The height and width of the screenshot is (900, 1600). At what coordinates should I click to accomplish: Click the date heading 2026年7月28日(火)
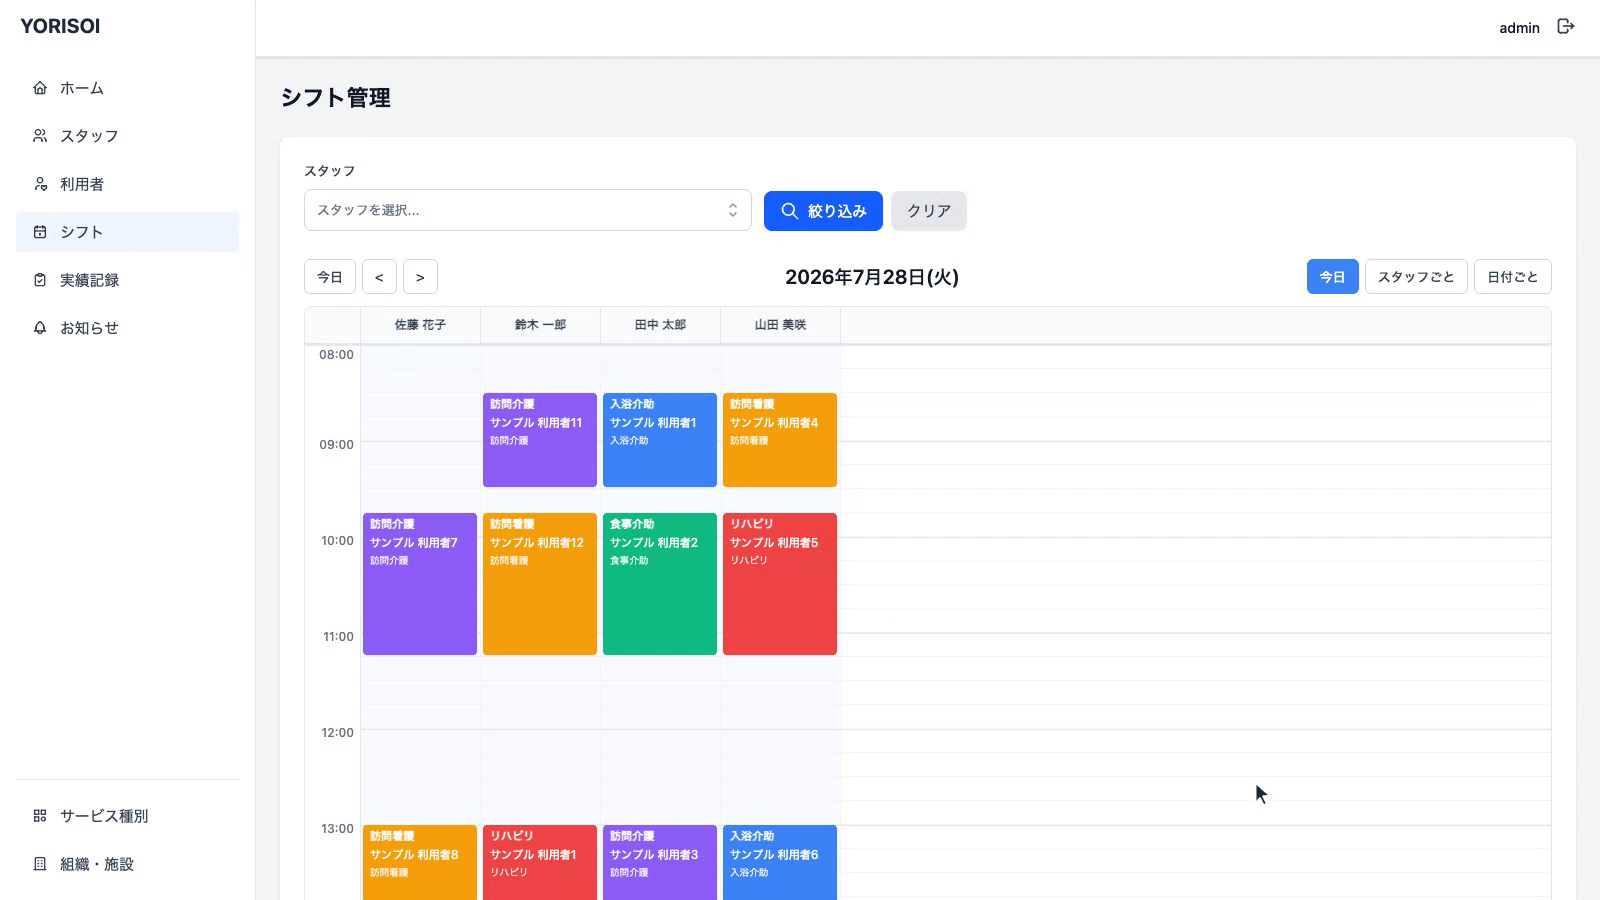point(872,277)
